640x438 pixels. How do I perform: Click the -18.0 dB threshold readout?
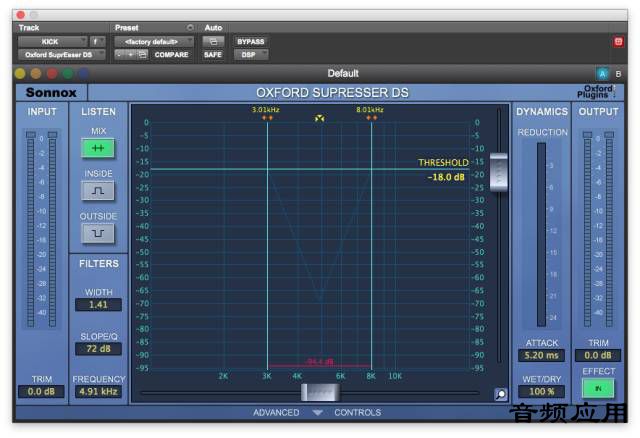click(x=446, y=177)
